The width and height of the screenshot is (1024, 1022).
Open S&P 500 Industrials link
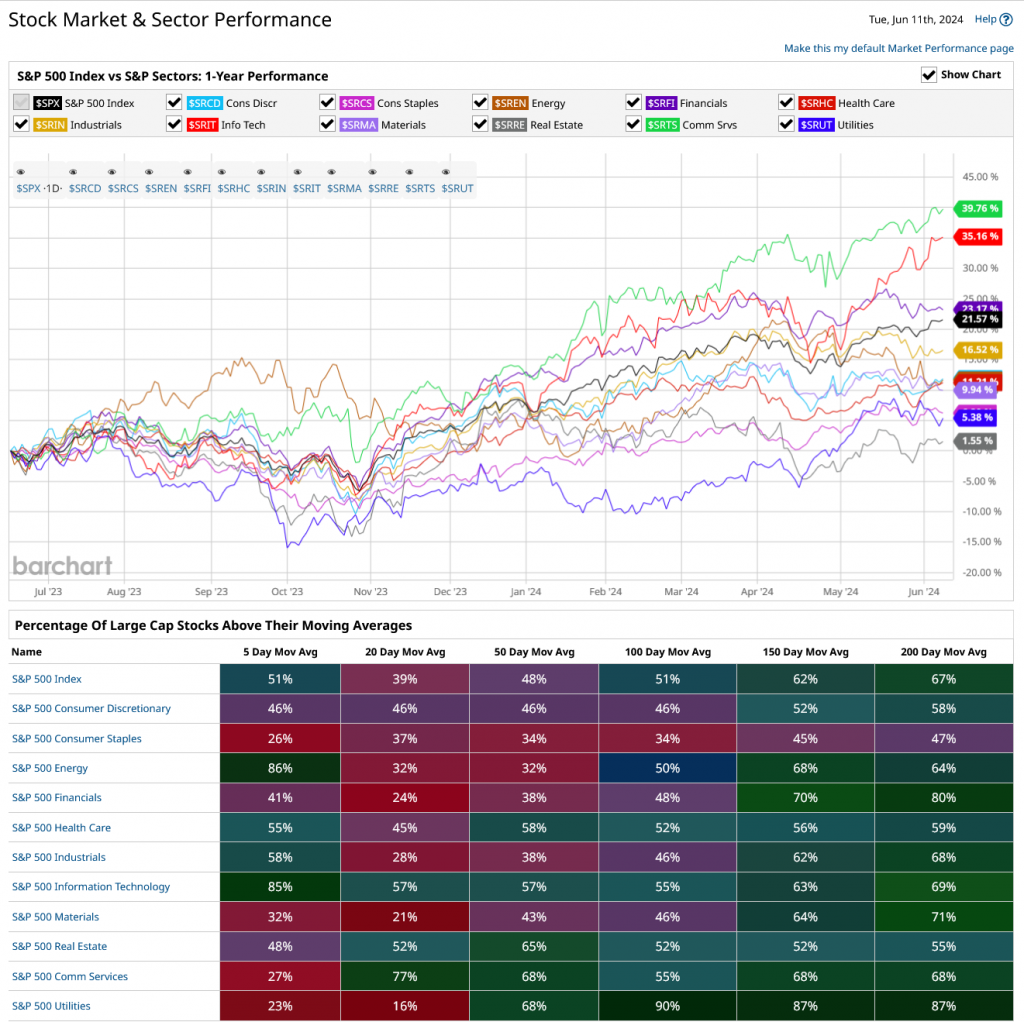(x=59, y=857)
